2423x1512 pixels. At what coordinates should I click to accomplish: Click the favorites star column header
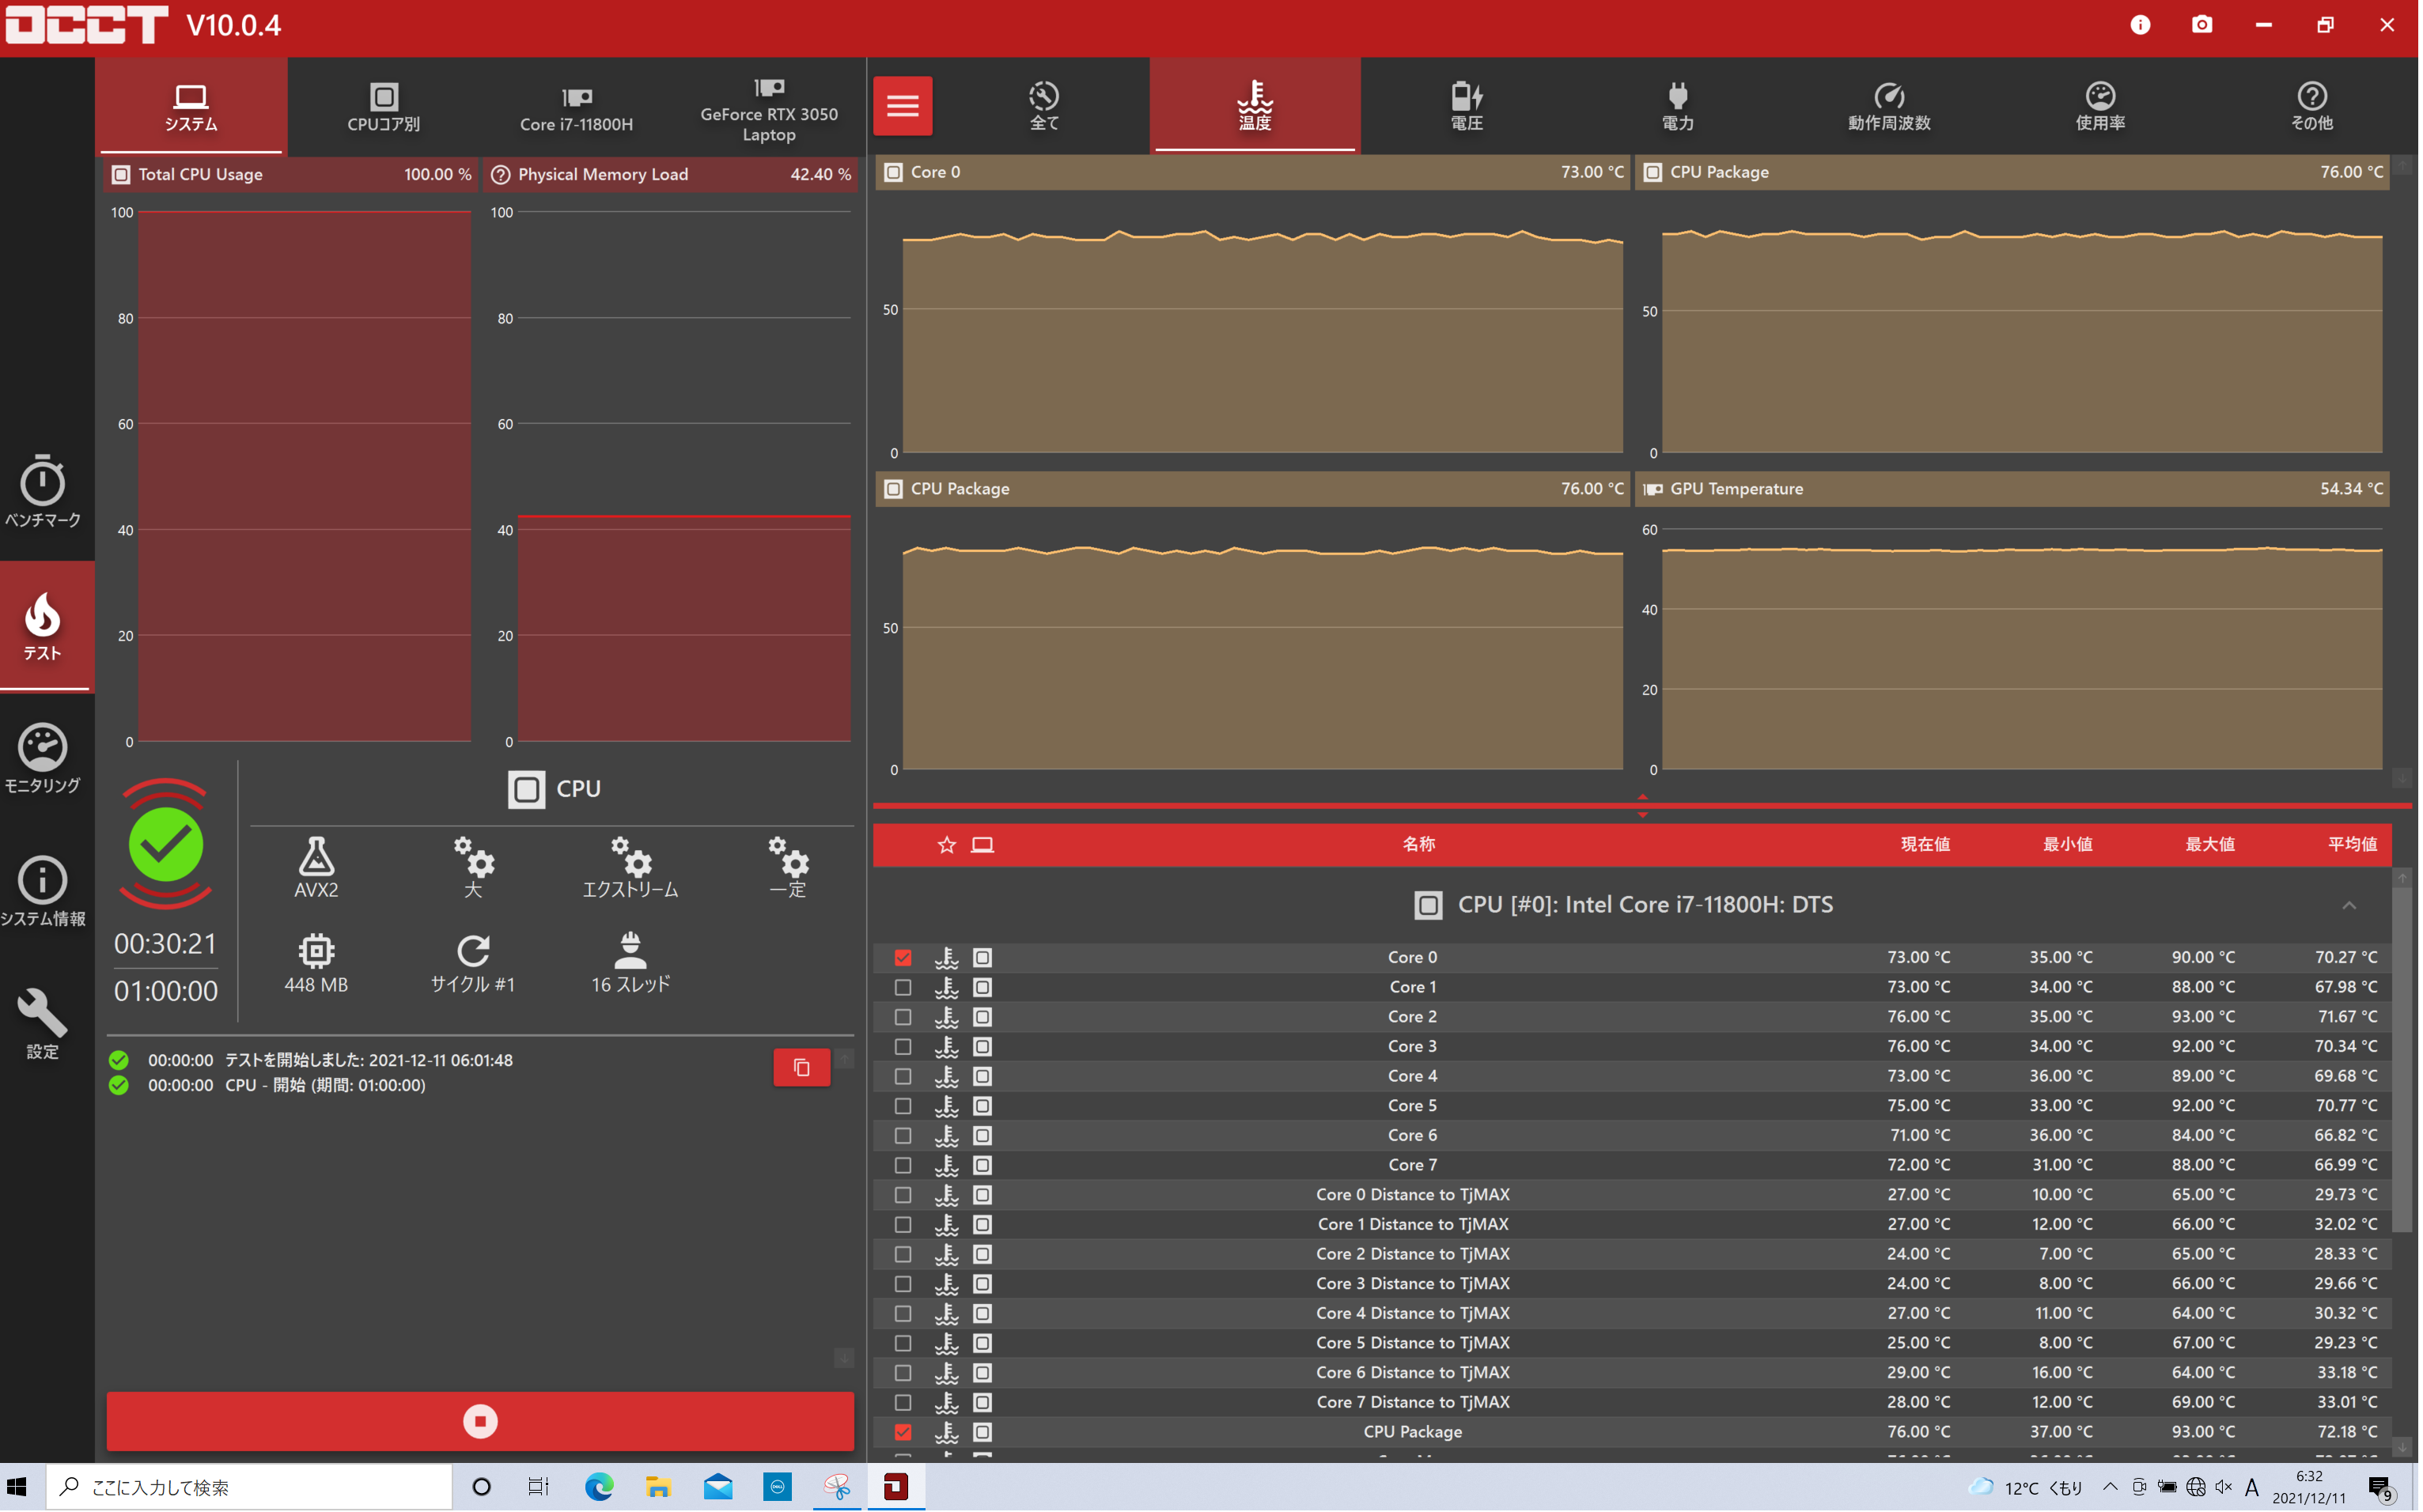point(947,845)
